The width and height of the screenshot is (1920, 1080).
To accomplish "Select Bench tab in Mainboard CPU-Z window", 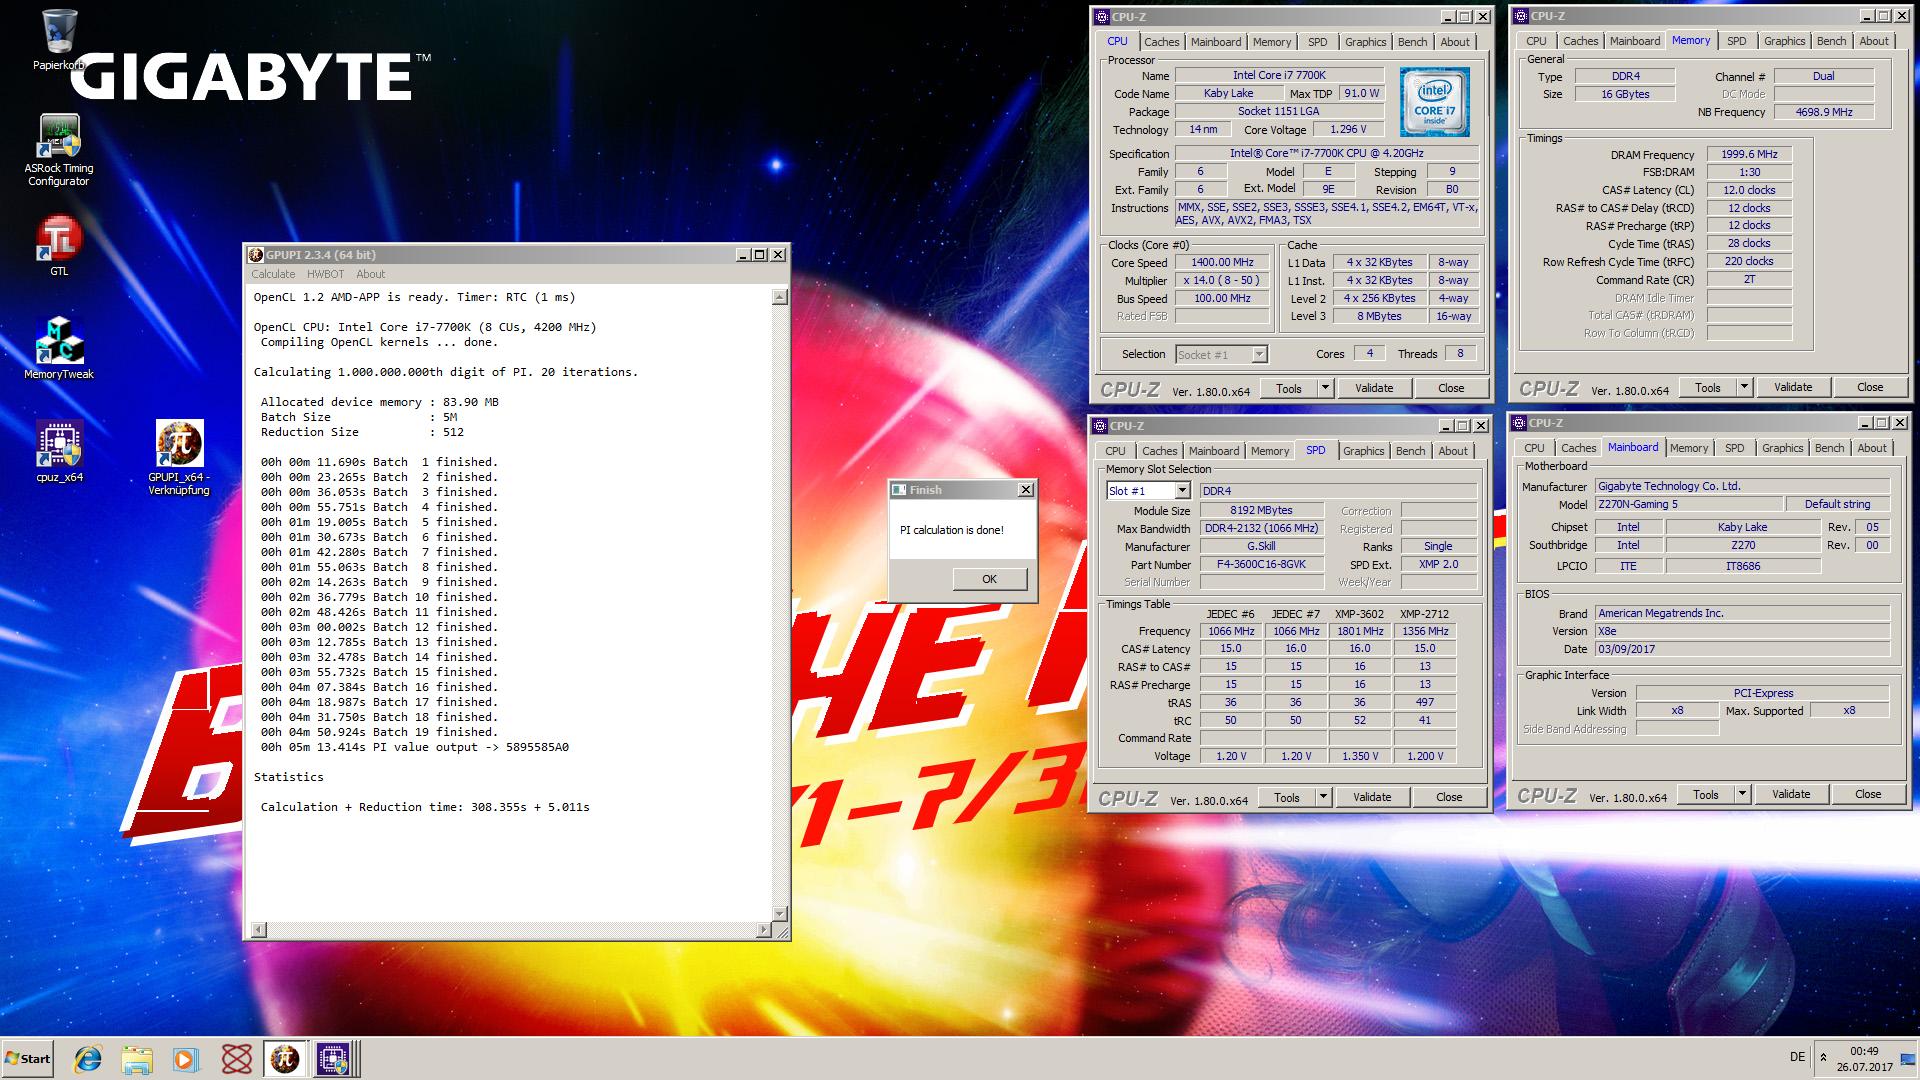I will 1830,448.
